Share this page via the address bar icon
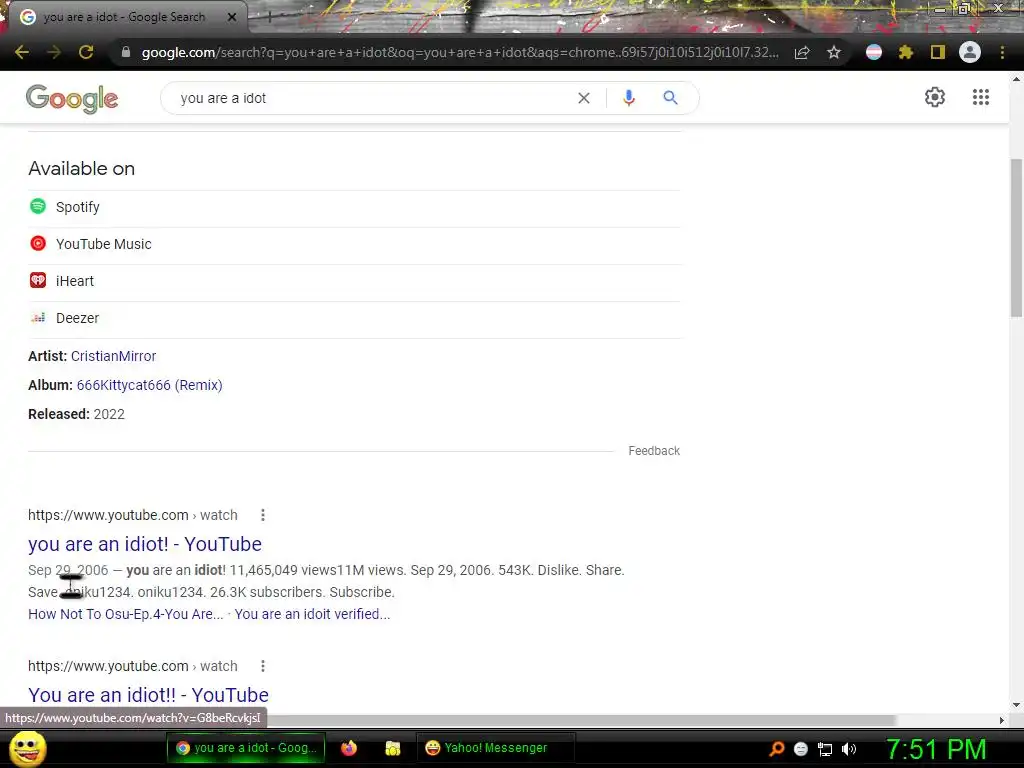This screenshot has width=1024, height=768. (802, 52)
